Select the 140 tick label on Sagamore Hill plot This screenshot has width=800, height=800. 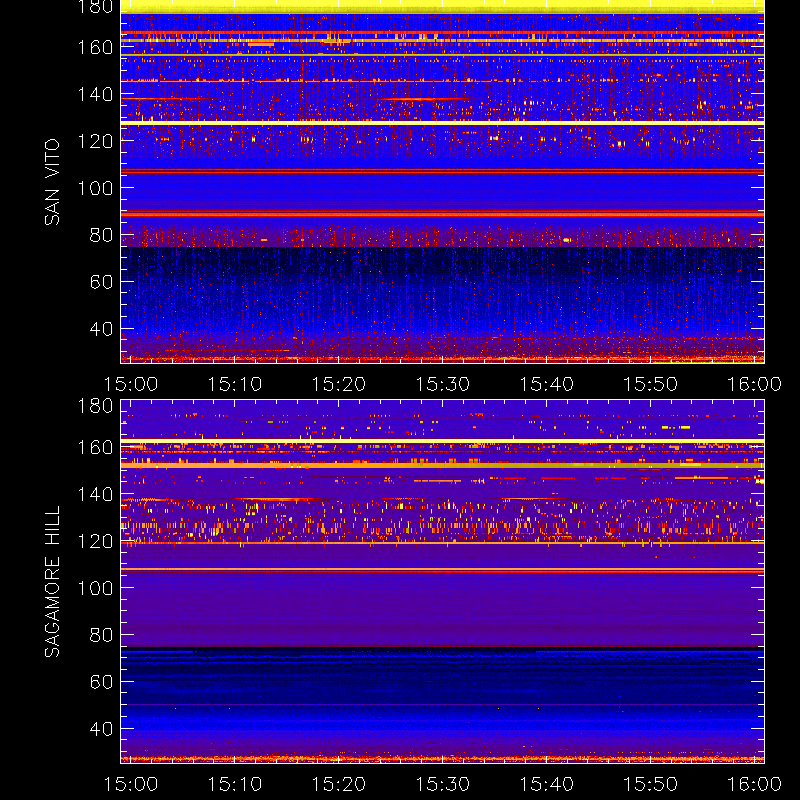click(x=95, y=494)
